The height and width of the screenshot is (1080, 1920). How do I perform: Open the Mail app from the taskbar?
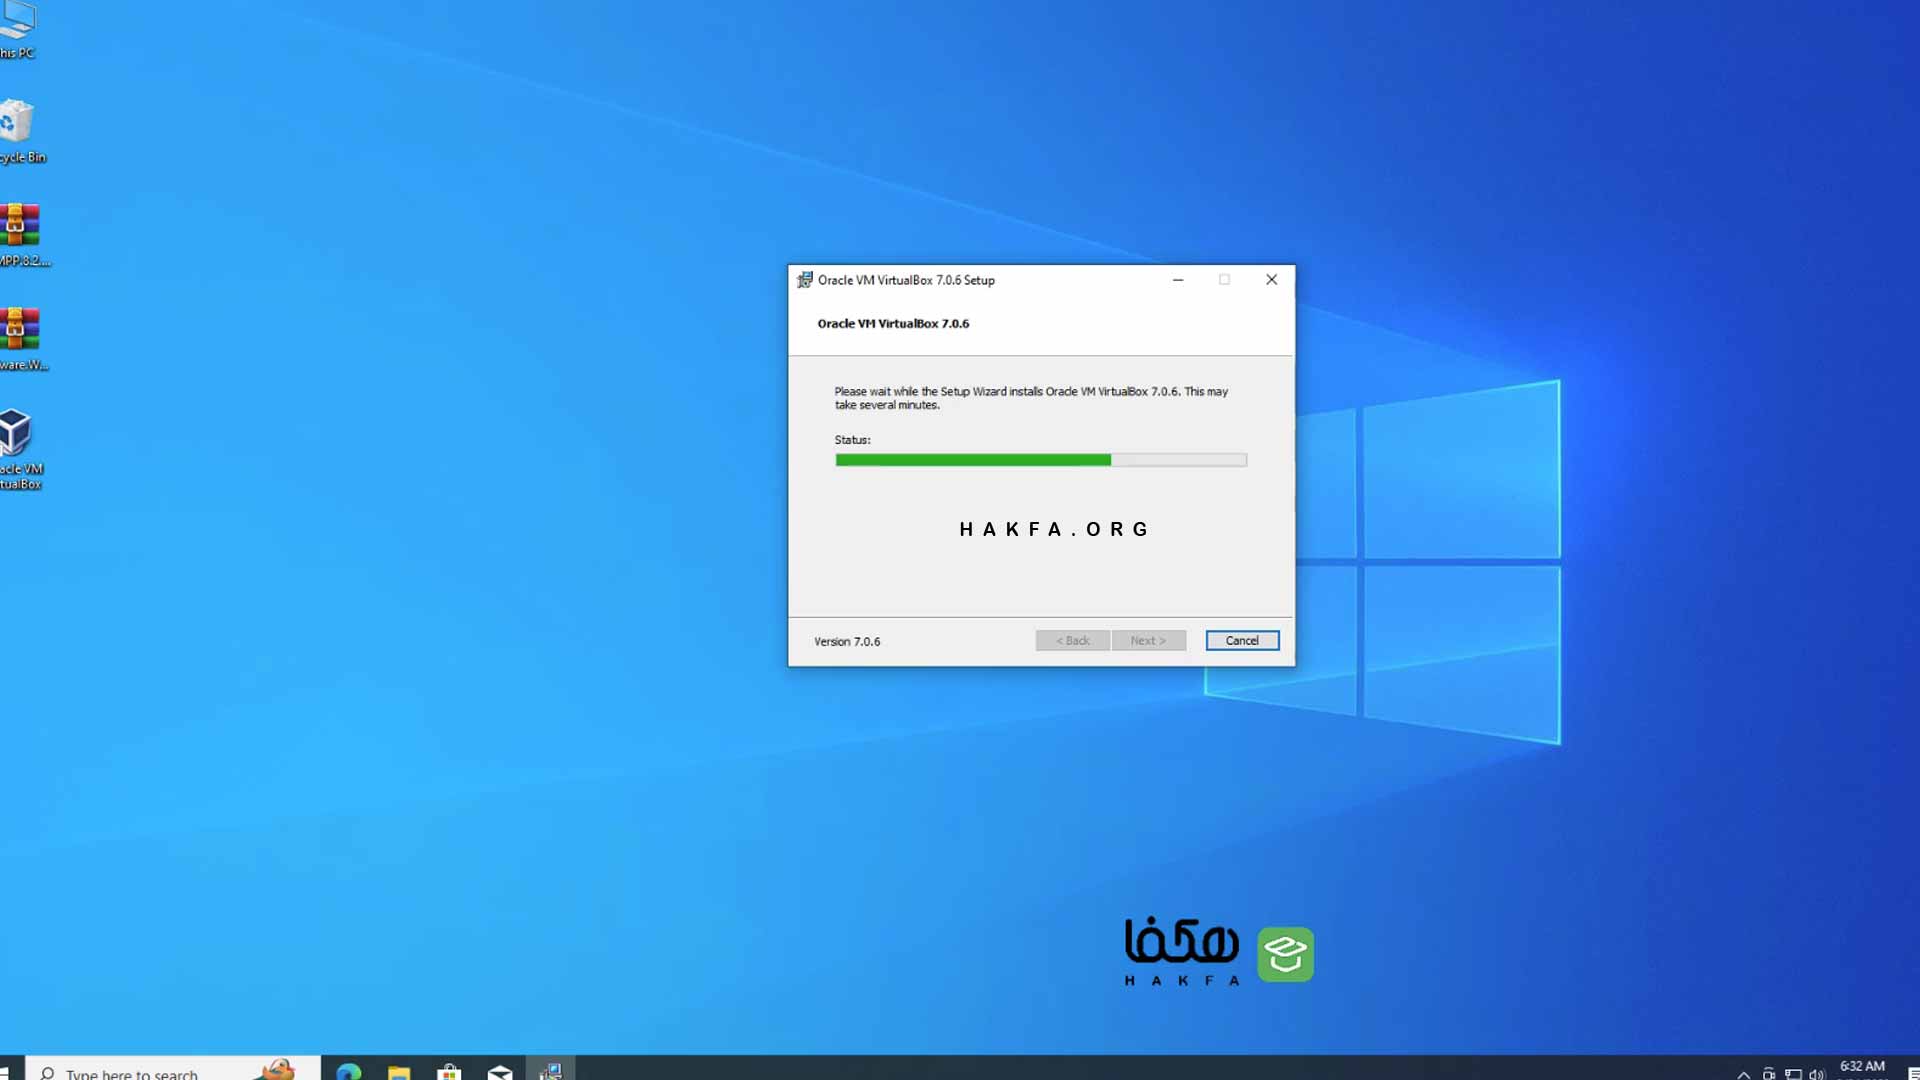coord(500,1071)
